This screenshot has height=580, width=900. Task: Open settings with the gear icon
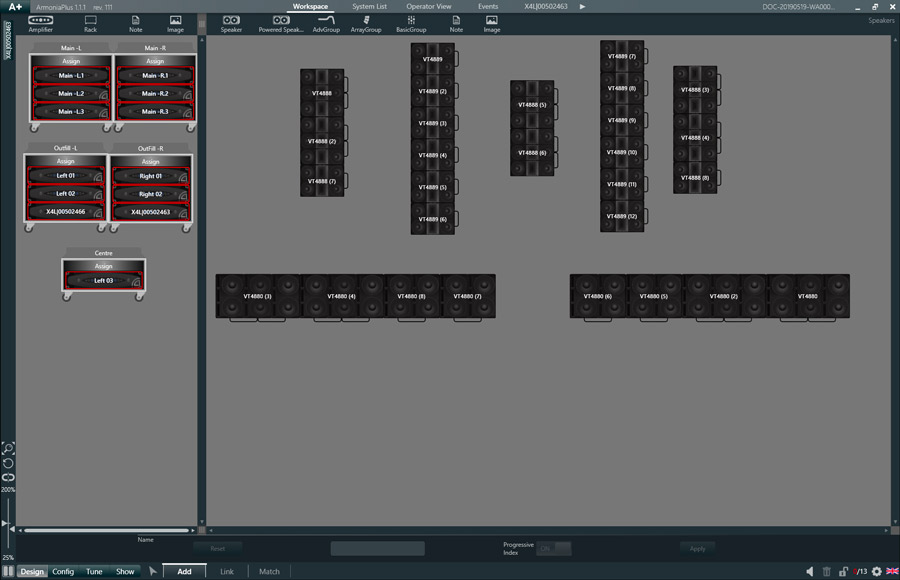pos(876,571)
